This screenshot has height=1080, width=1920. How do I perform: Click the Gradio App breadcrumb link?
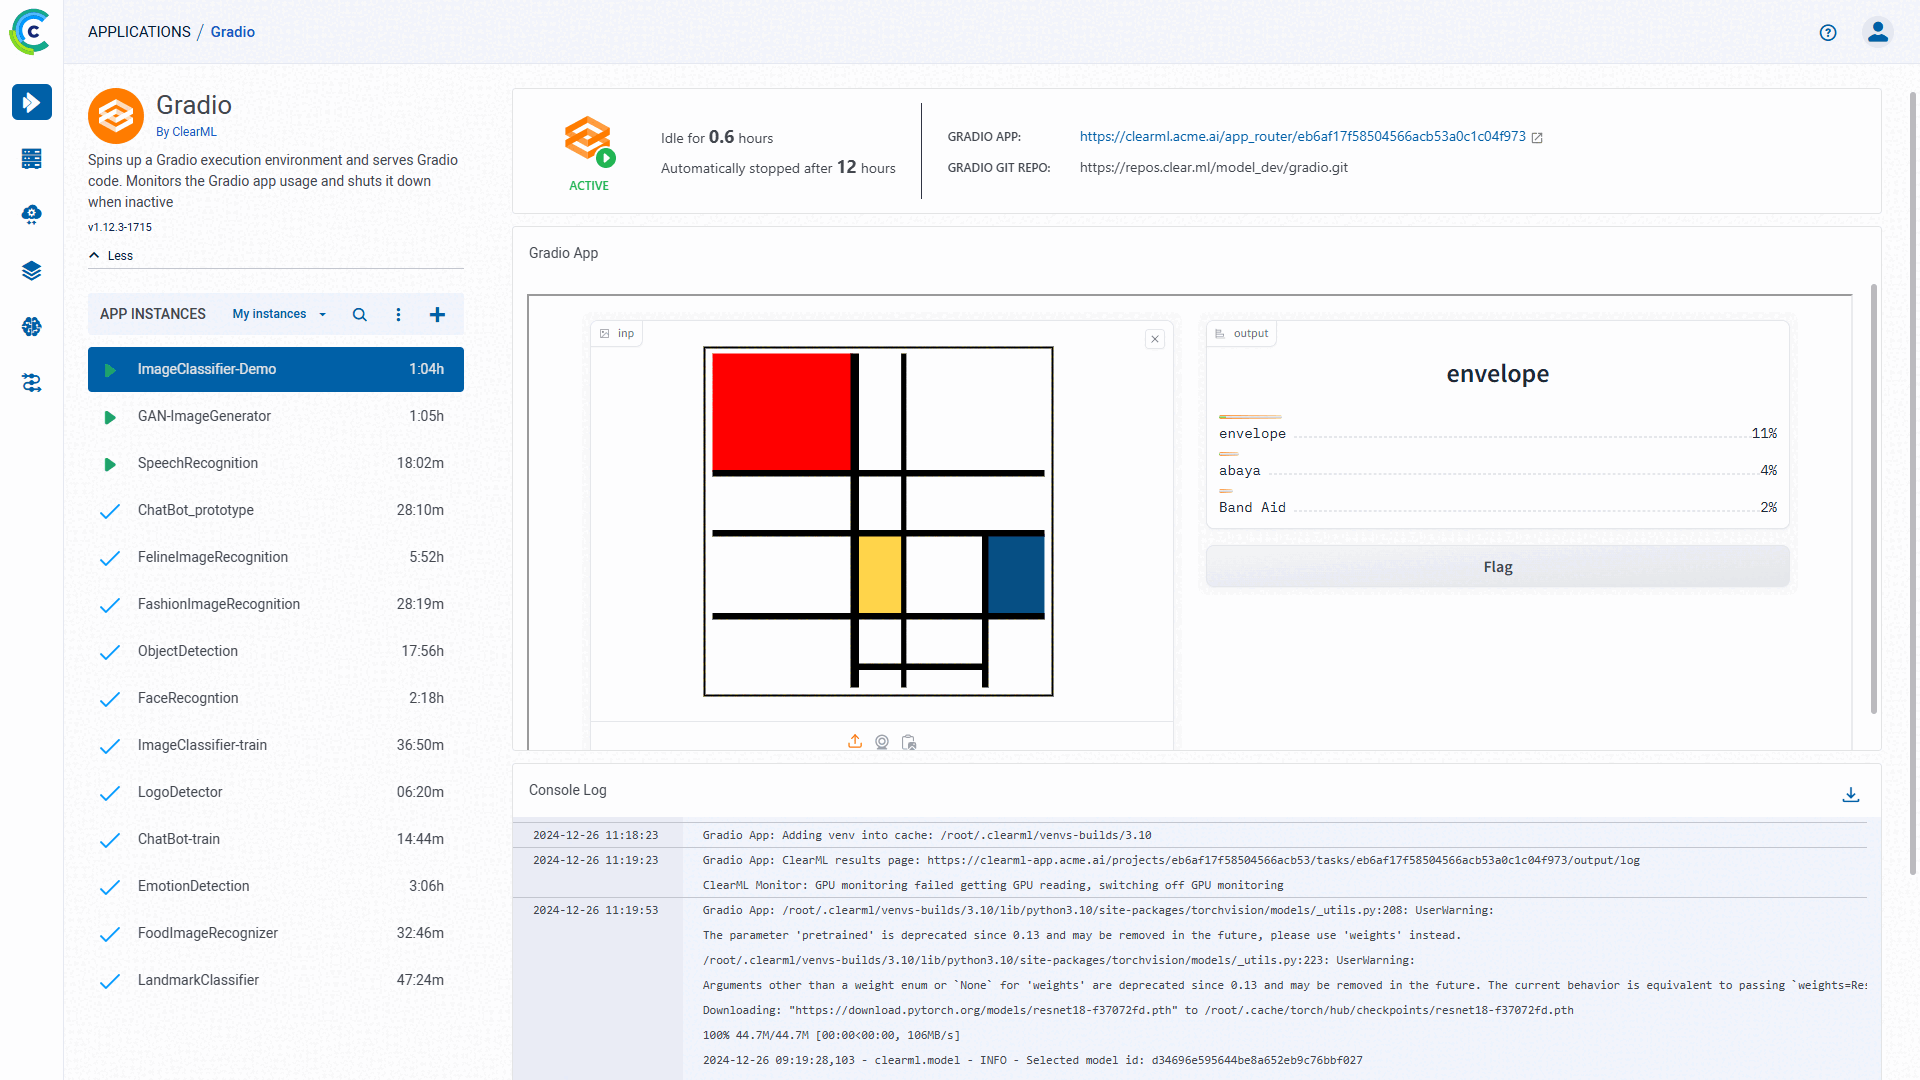tap(232, 32)
